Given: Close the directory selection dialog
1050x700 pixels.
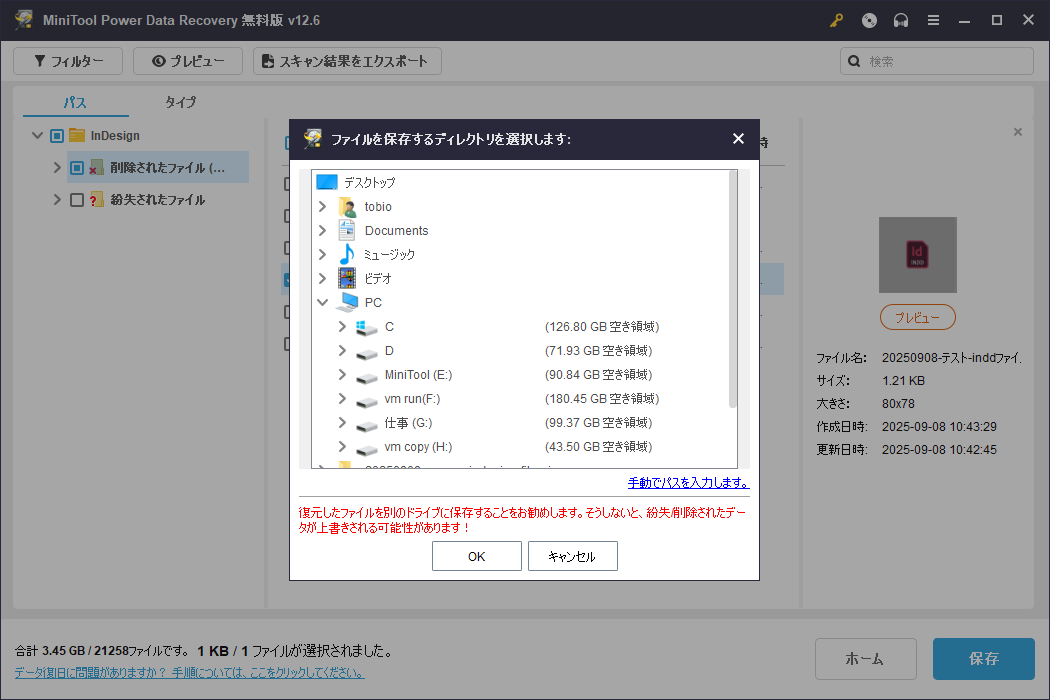Looking at the screenshot, I should [x=738, y=139].
